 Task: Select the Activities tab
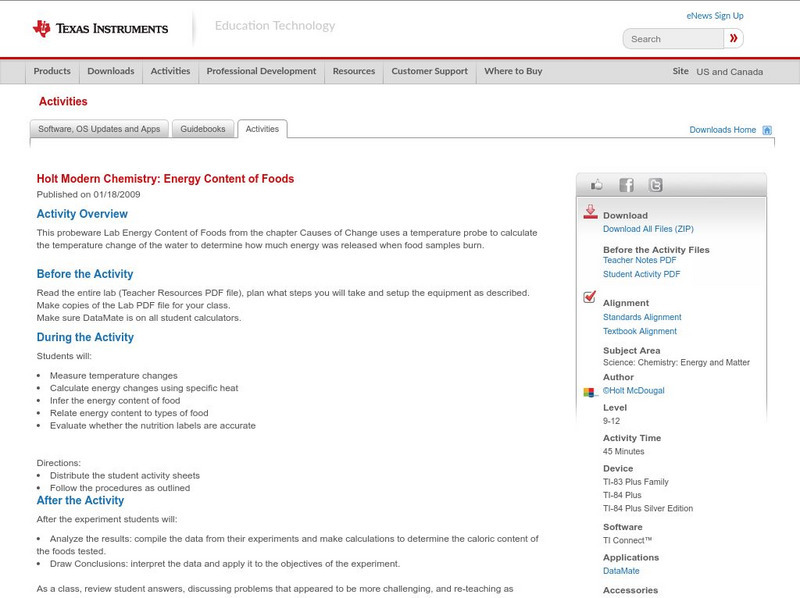click(x=262, y=129)
